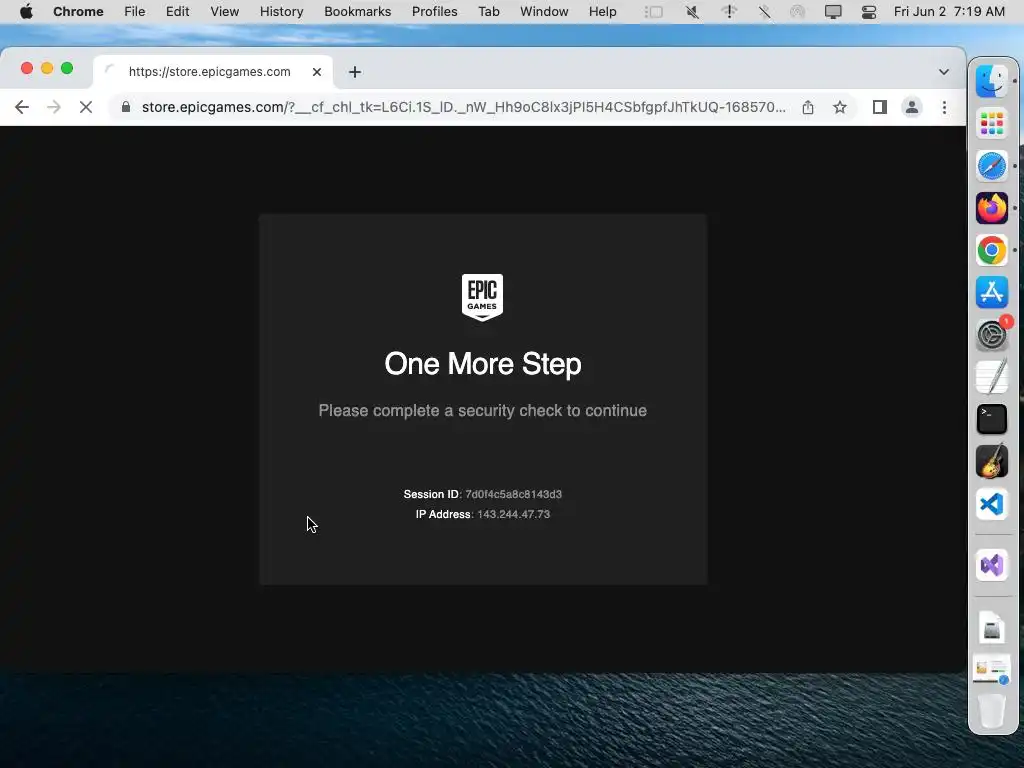This screenshot has width=1024, height=768.
Task: Launch Terminal from the Dock
Action: point(992,419)
